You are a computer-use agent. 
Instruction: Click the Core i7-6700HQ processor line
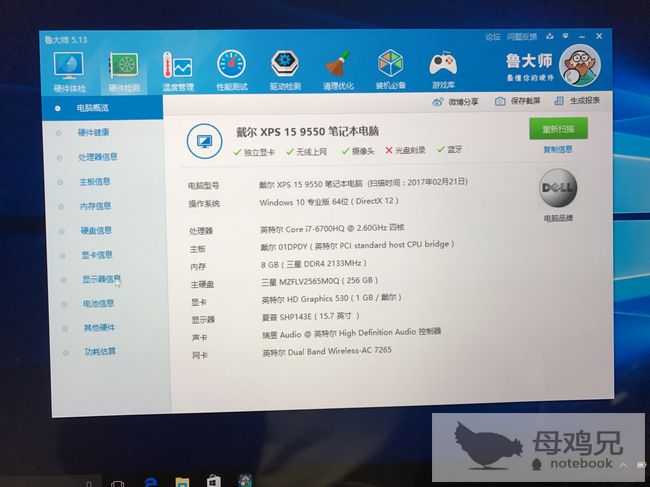[332, 228]
